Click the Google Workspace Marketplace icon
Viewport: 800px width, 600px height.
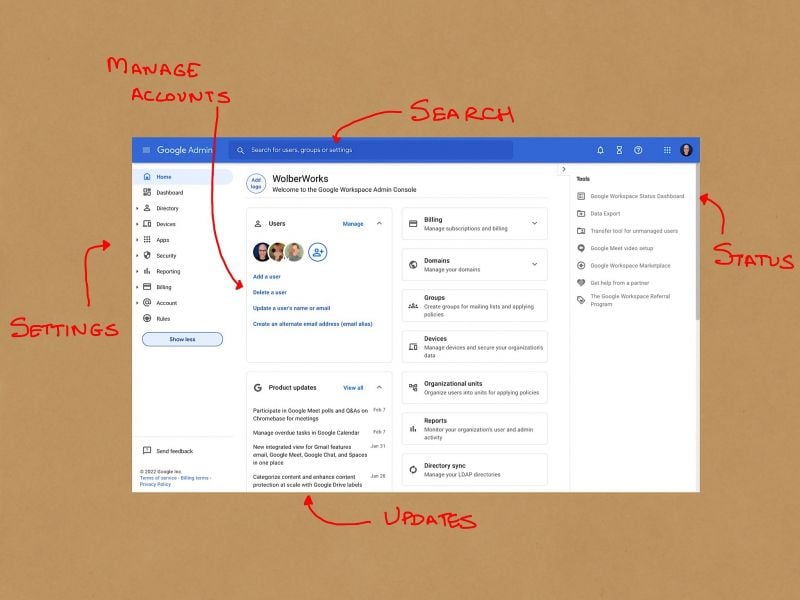click(x=581, y=265)
